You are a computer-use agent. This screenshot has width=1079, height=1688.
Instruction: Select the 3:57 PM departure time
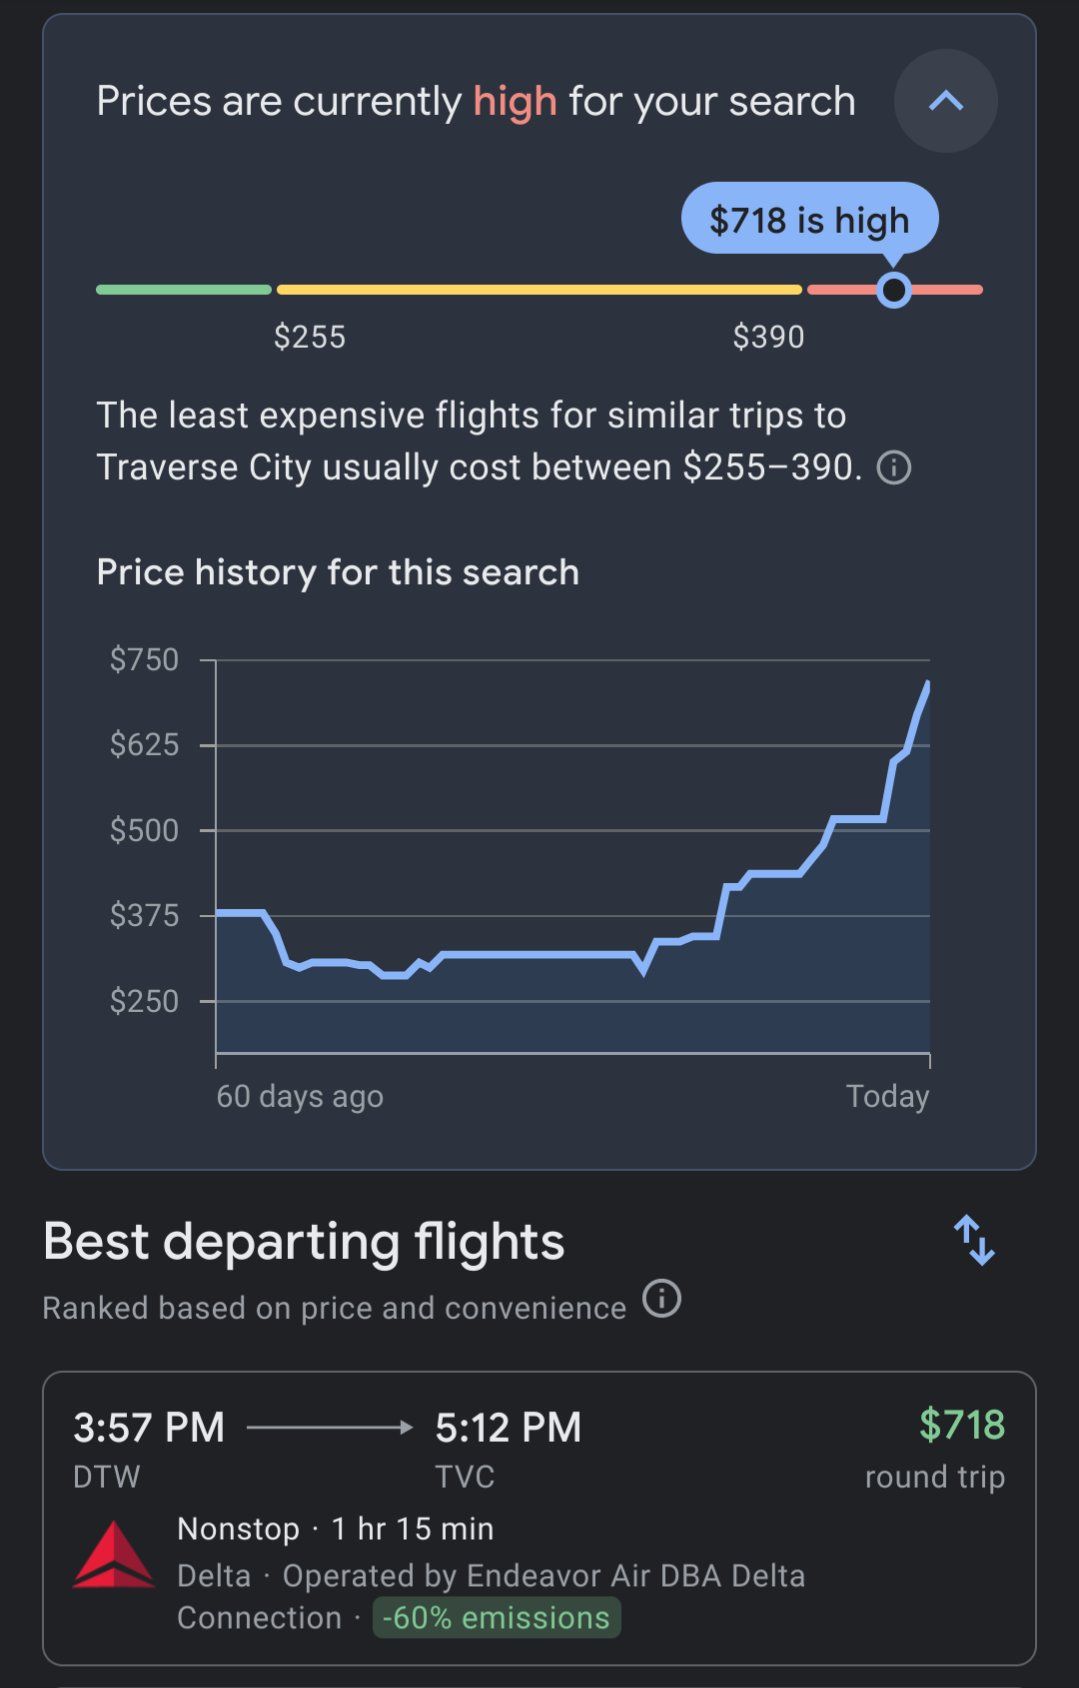pos(149,1427)
